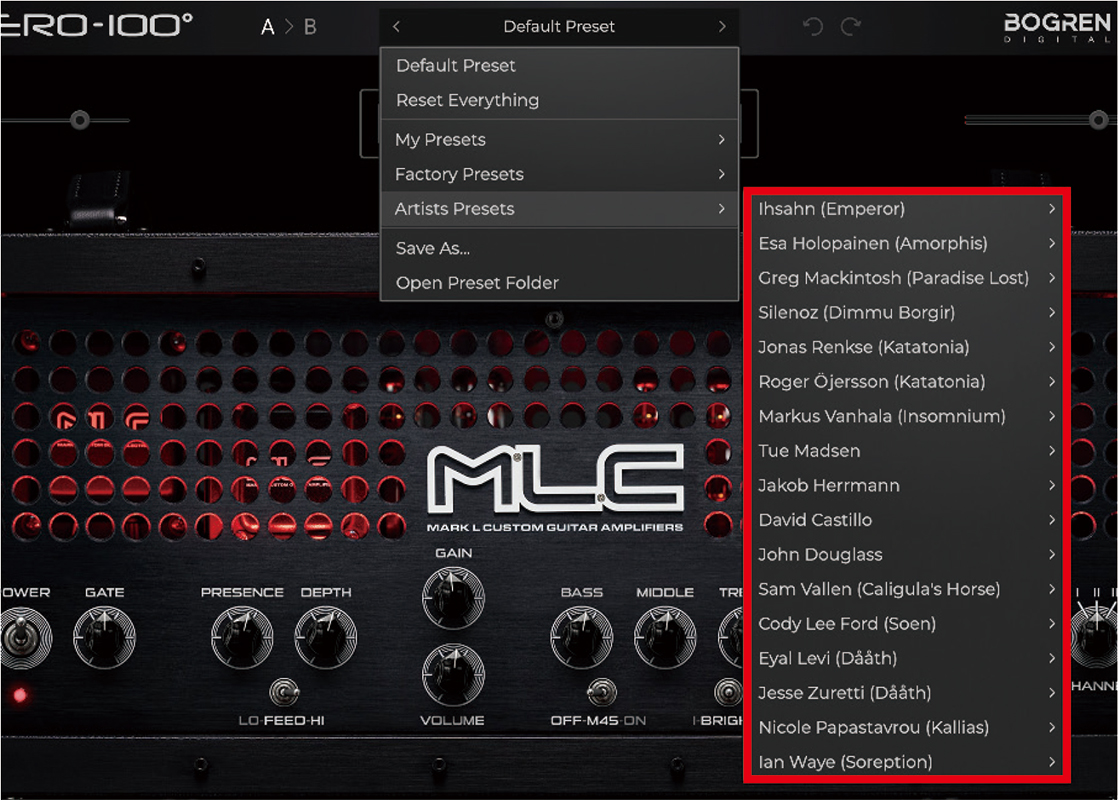Flip the OFF-M45-ON switch
The height and width of the screenshot is (800, 1118).
click(601, 692)
